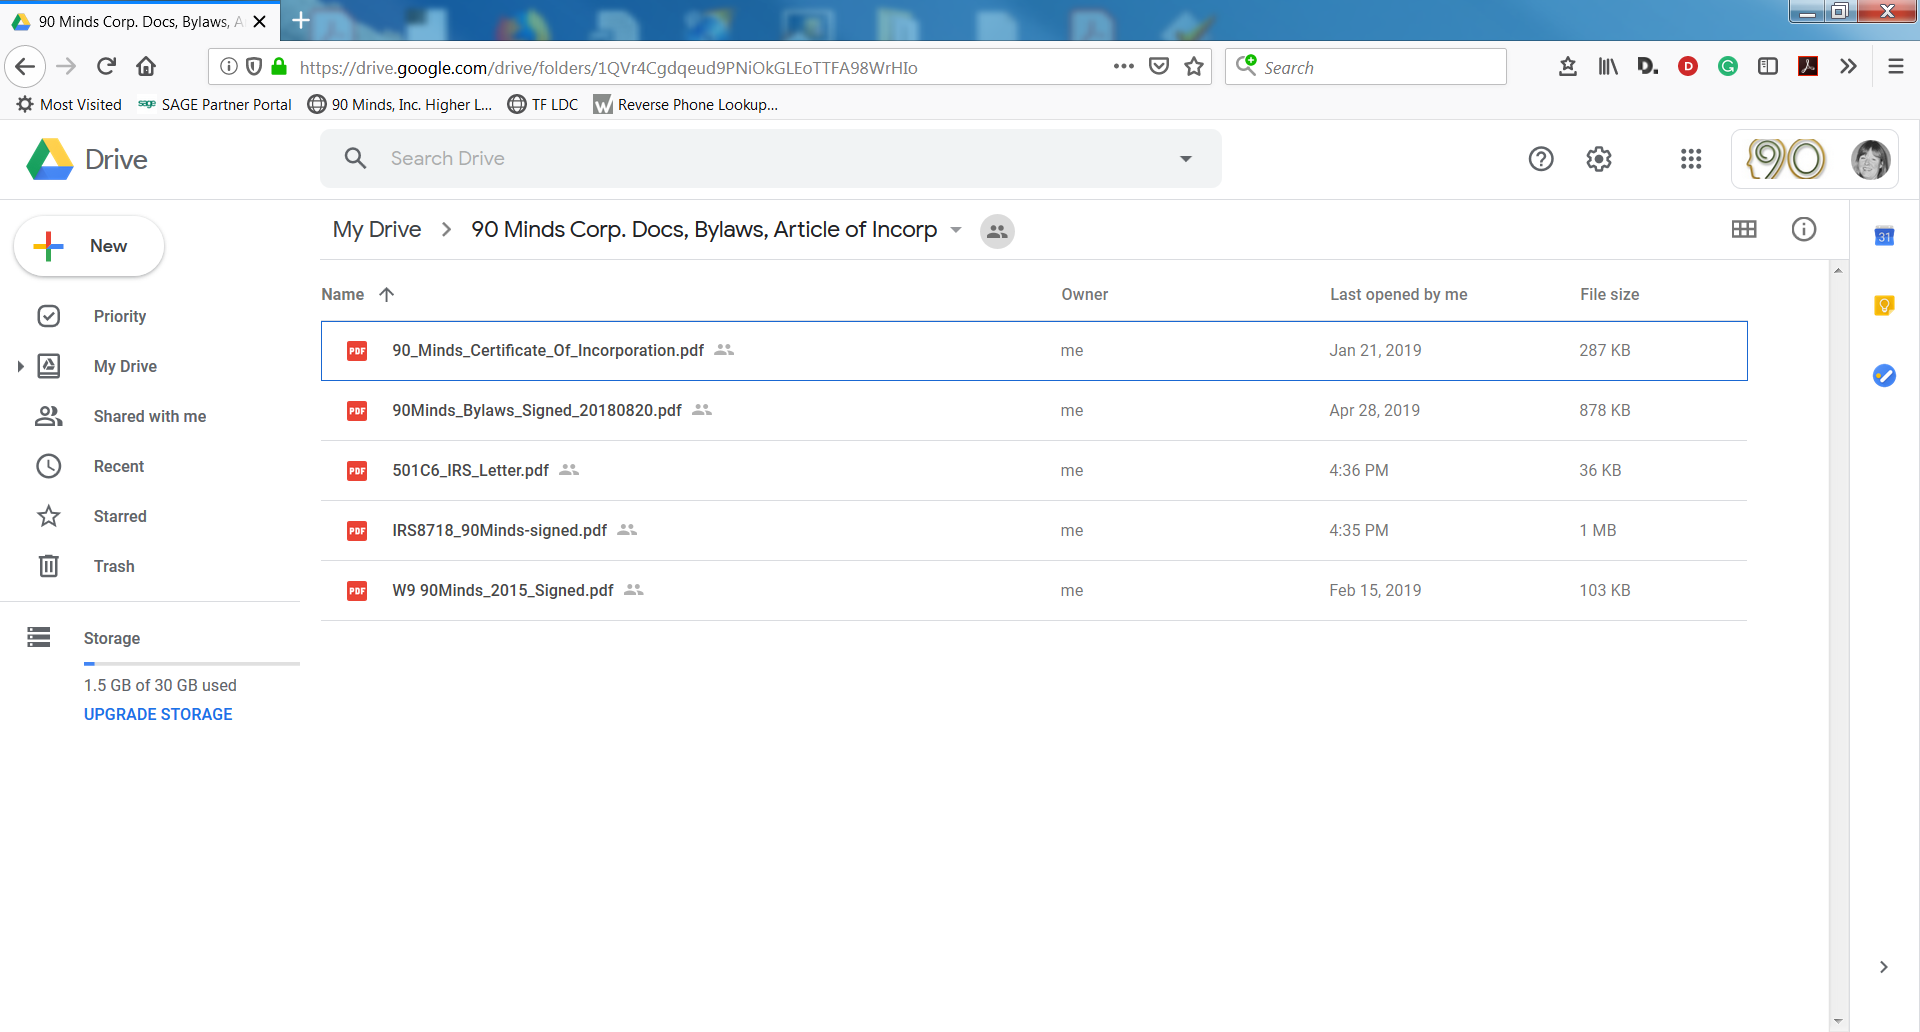The width and height of the screenshot is (1920, 1032).
Task: Select W9 90Minds_2015_Signed.pdf
Action: click(x=1034, y=590)
